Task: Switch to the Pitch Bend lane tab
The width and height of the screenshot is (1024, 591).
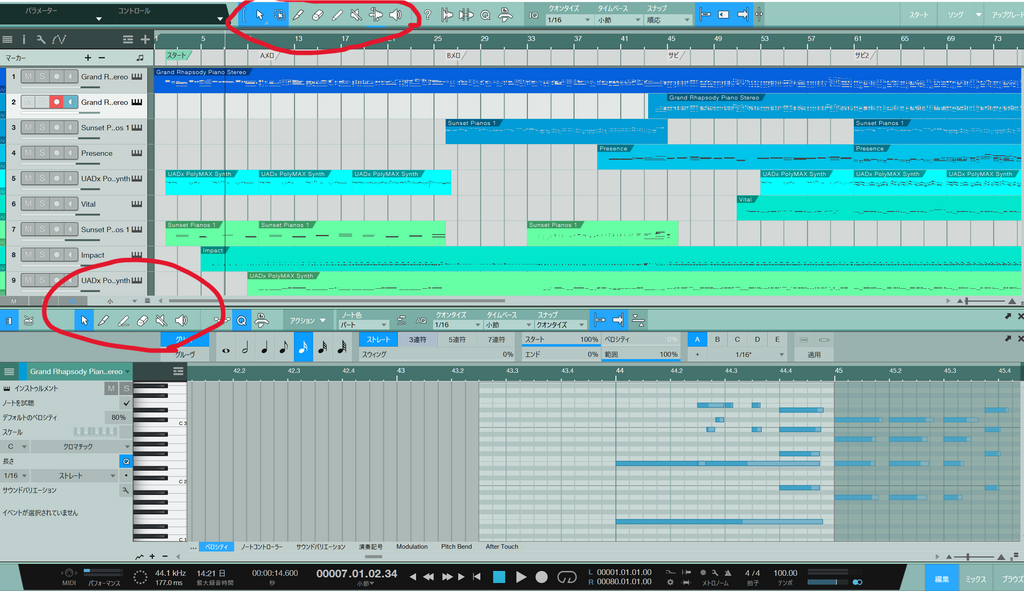Action: tap(456, 547)
